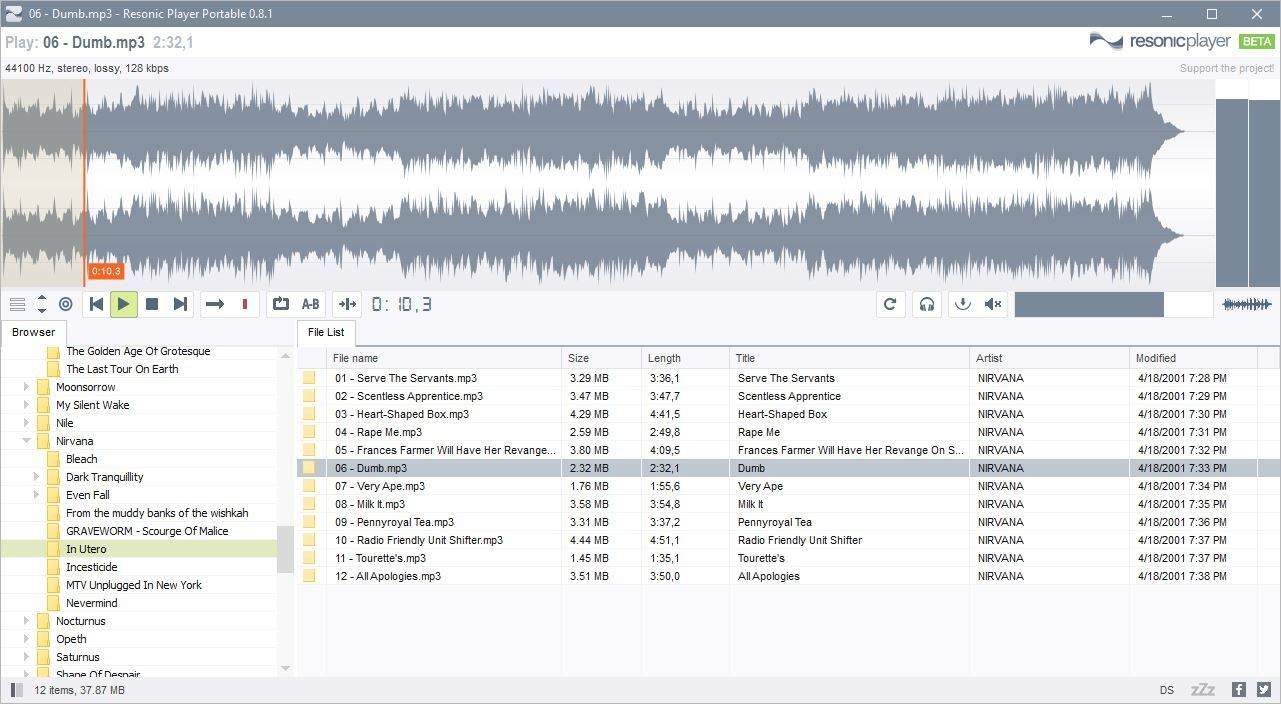Click the orange 0:10,3 playhead marker
Viewport: 1281px width, 704px height.
[105, 271]
